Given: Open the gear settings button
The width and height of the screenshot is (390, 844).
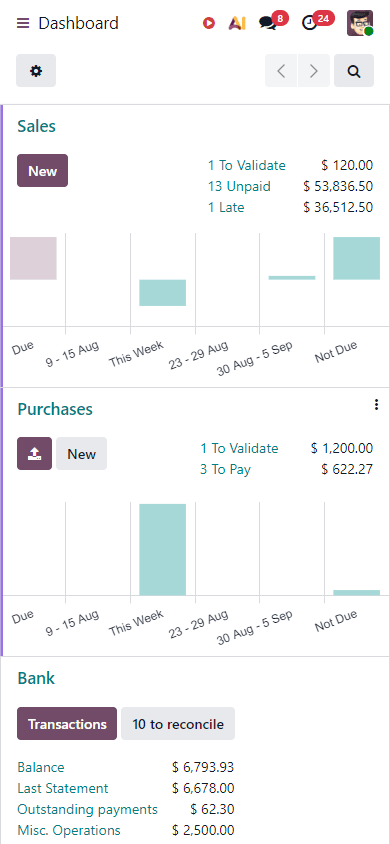Looking at the screenshot, I should point(36,71).
